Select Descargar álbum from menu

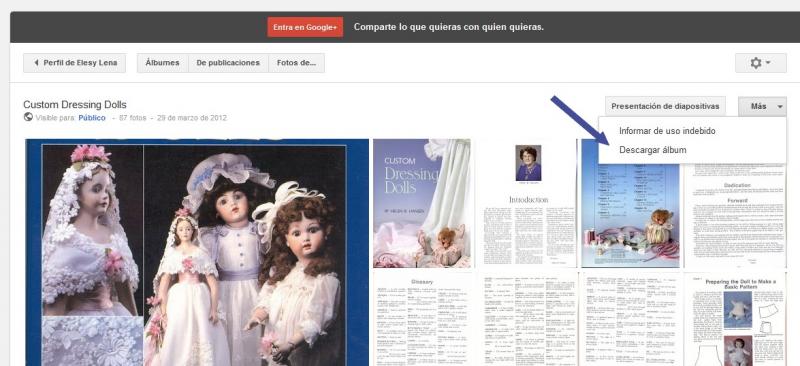point(653,150)
